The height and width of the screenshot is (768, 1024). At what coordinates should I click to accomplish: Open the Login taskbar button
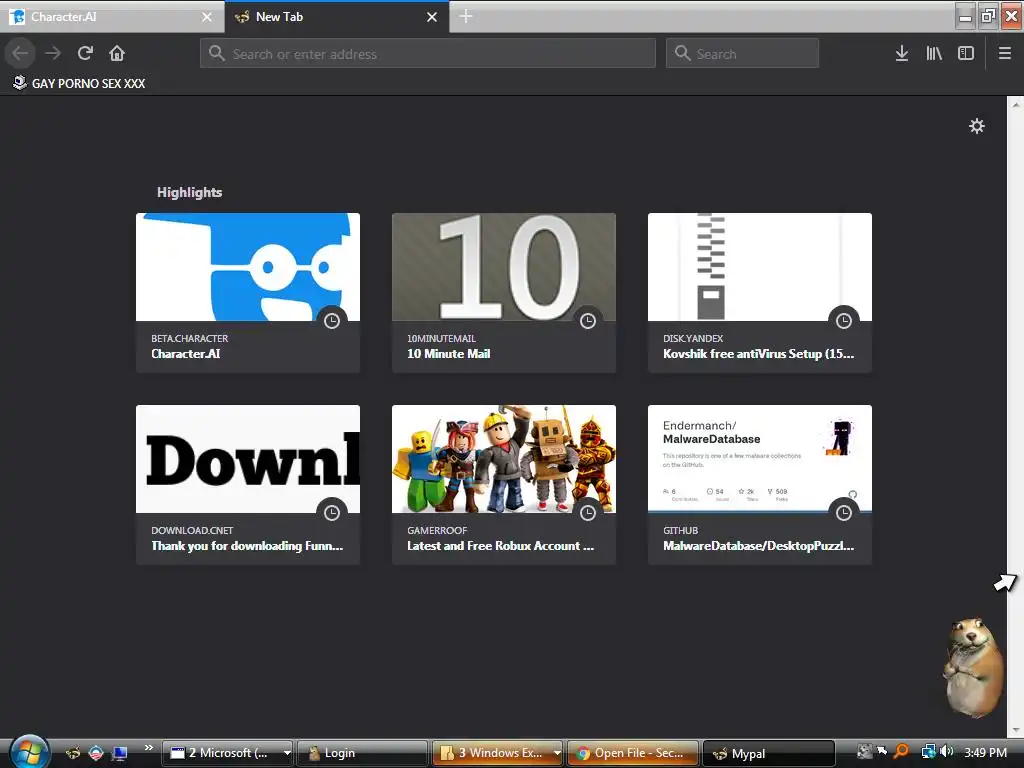coord(362,753)
